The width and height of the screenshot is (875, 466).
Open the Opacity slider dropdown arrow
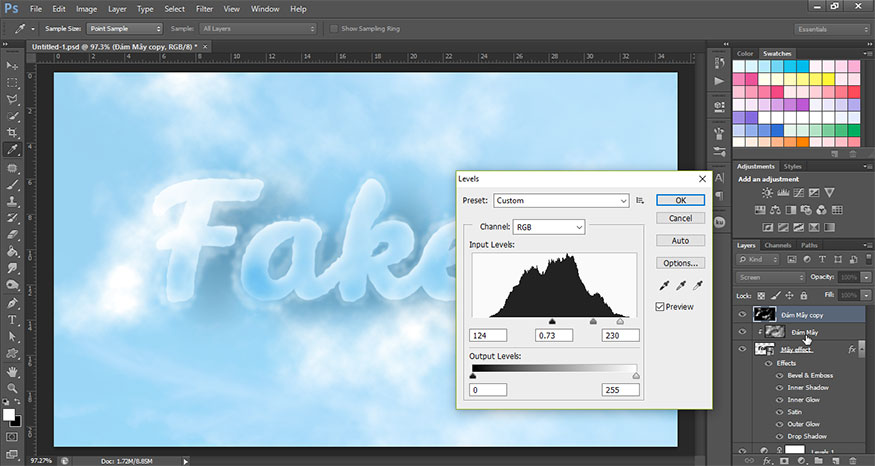[866, 277]
